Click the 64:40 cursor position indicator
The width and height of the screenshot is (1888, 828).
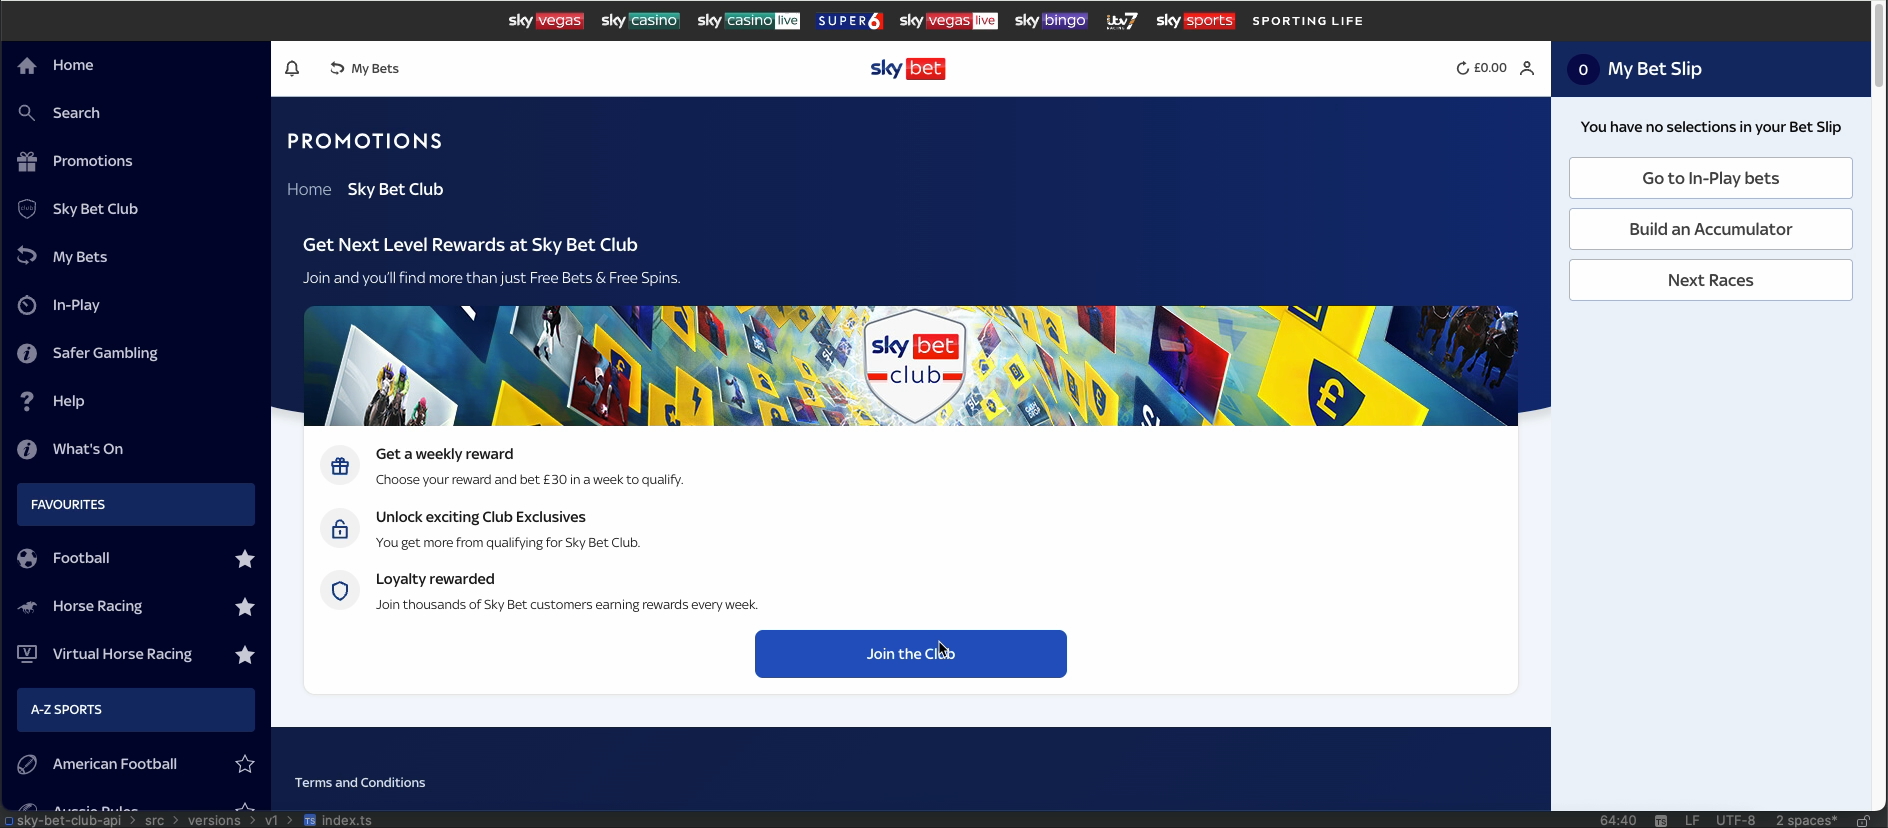pyautogui.click(x=1618, y=820)
